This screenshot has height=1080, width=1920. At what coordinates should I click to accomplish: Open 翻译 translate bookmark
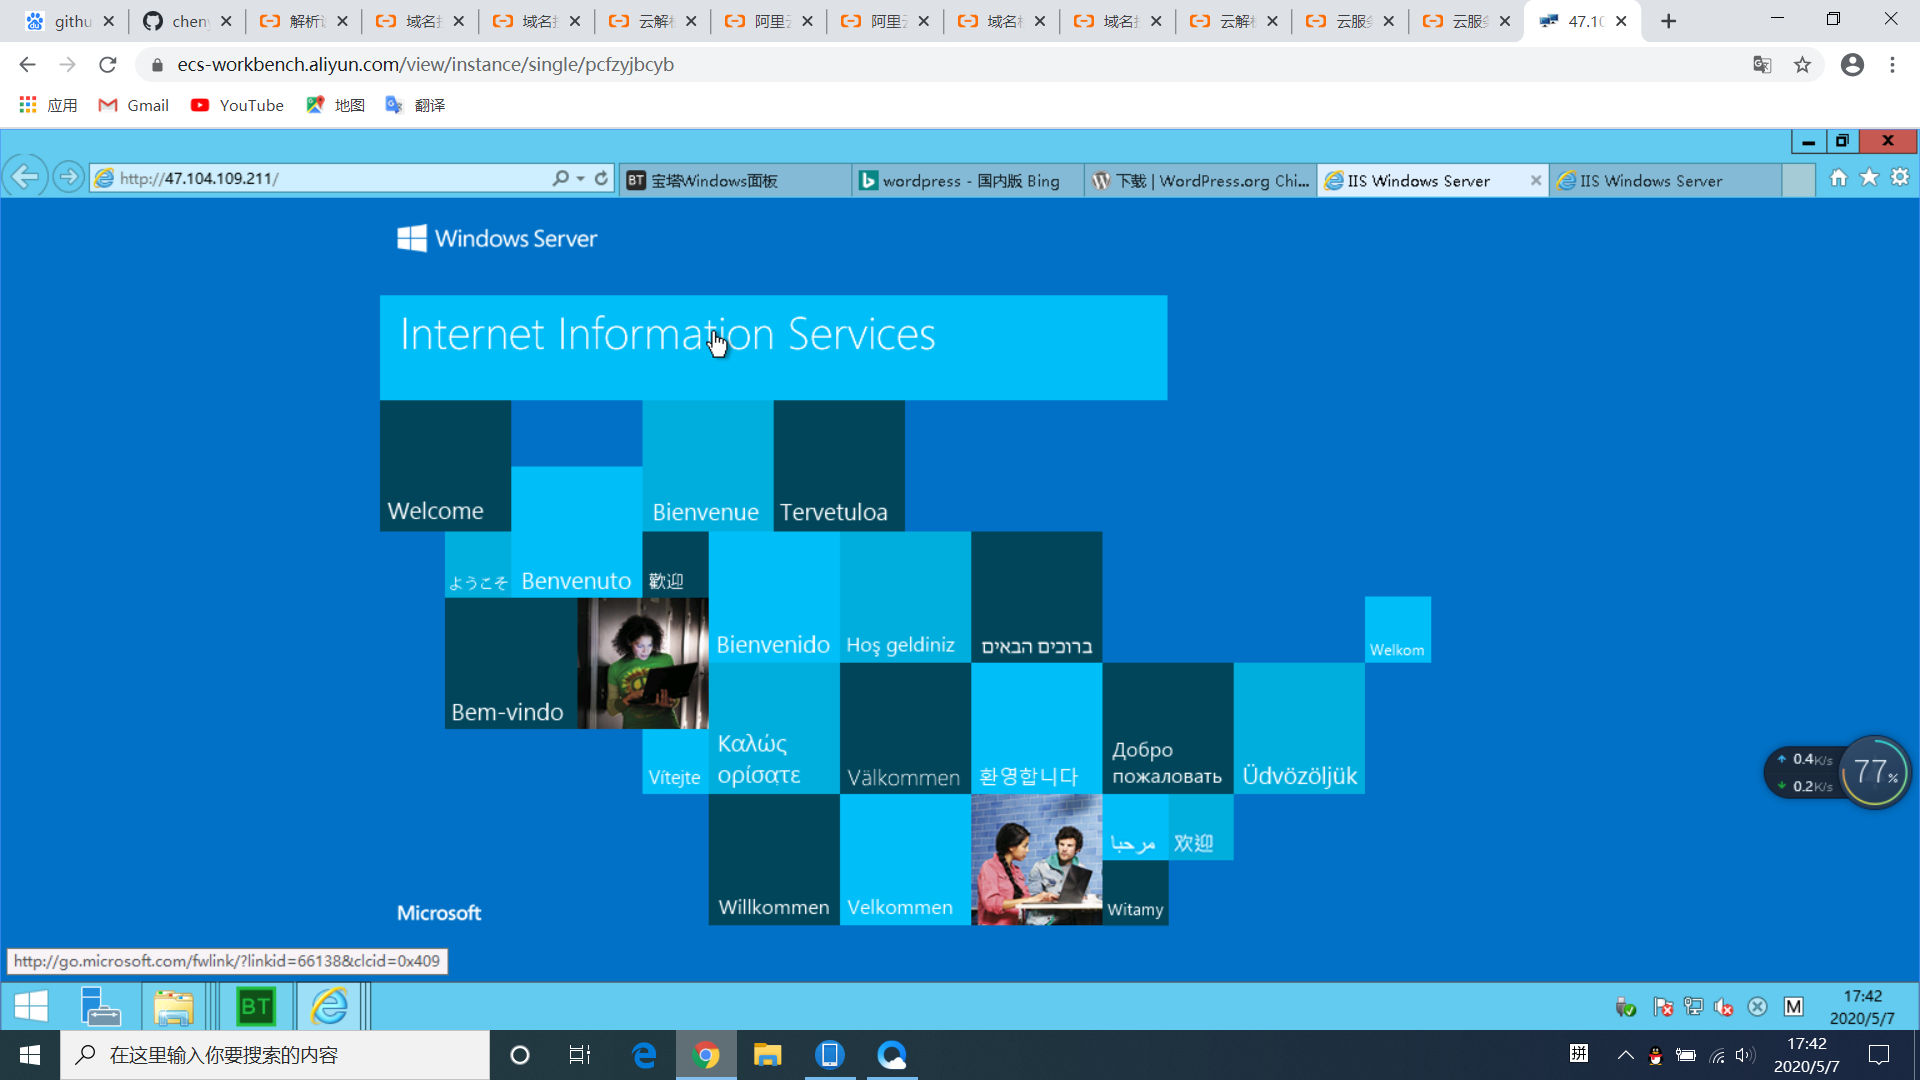coord(415,105)
